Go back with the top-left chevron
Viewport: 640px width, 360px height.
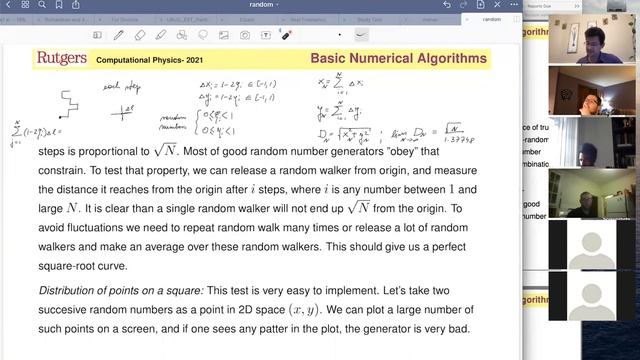pyautogui.click(x=8, y=4)
